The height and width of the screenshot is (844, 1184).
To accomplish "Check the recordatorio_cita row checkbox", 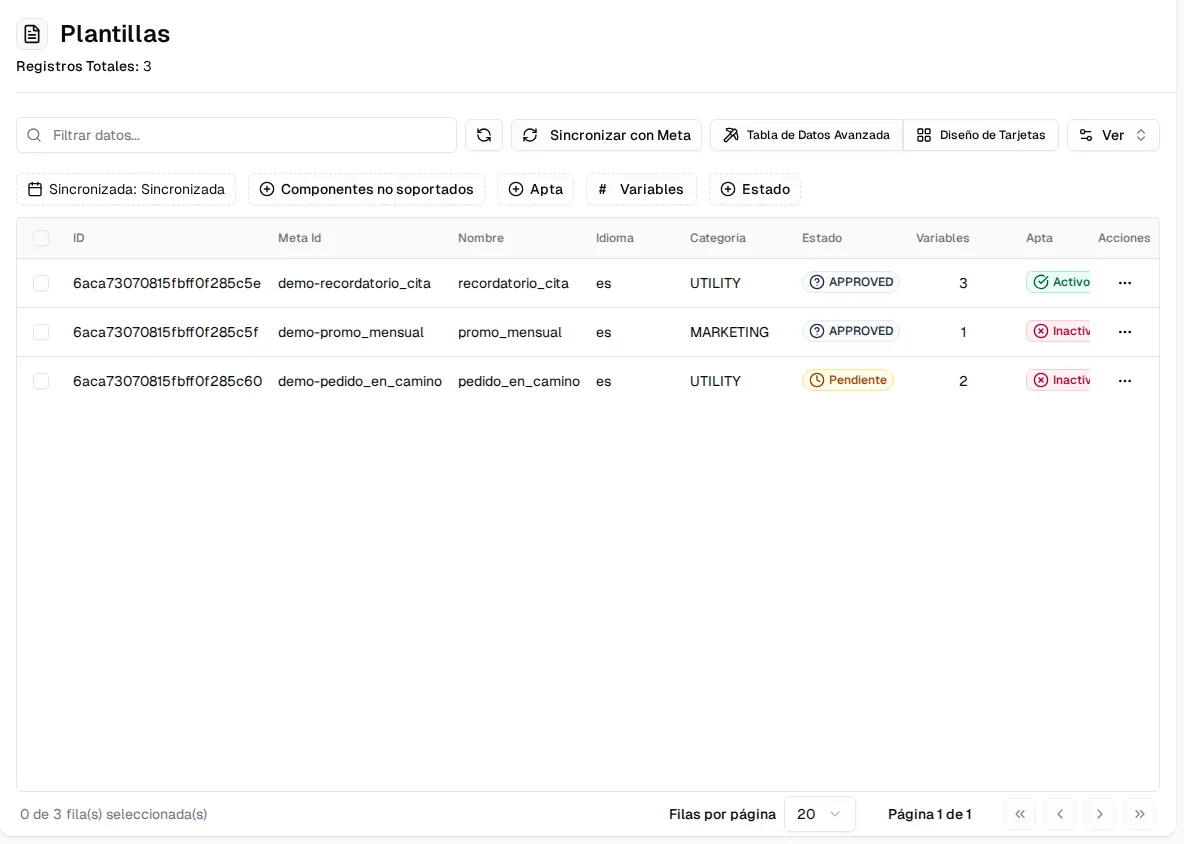I will click(x=41, y=283).
